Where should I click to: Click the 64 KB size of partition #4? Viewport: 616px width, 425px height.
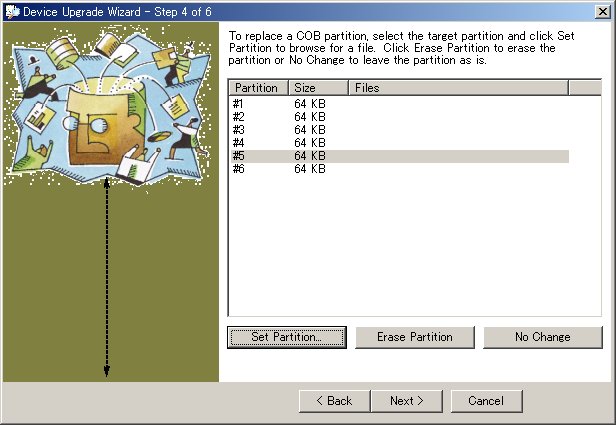pyautogui.click(x=310, y=143)
